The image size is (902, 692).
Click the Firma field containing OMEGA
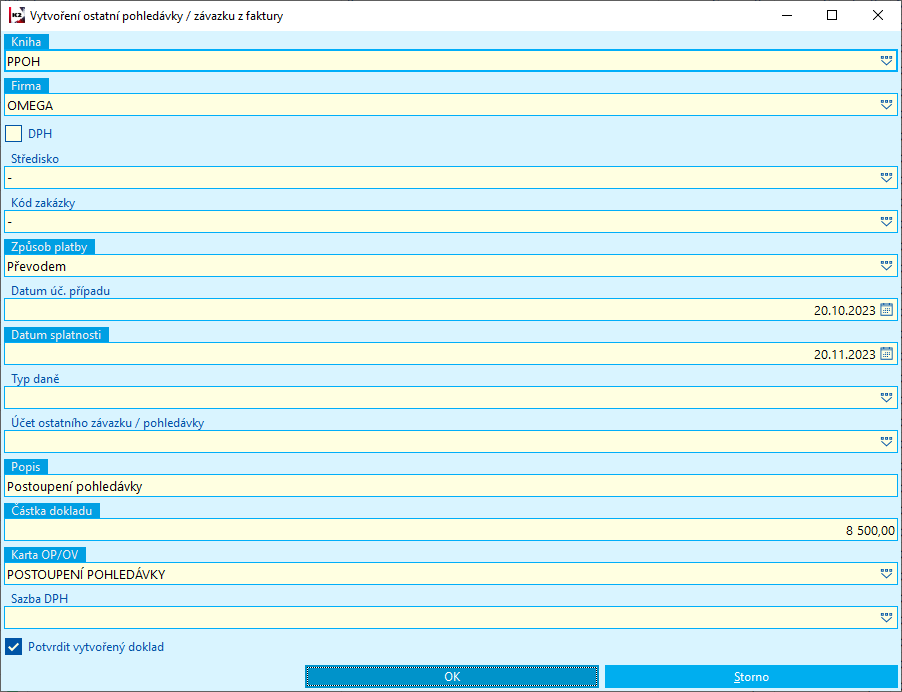450,105
